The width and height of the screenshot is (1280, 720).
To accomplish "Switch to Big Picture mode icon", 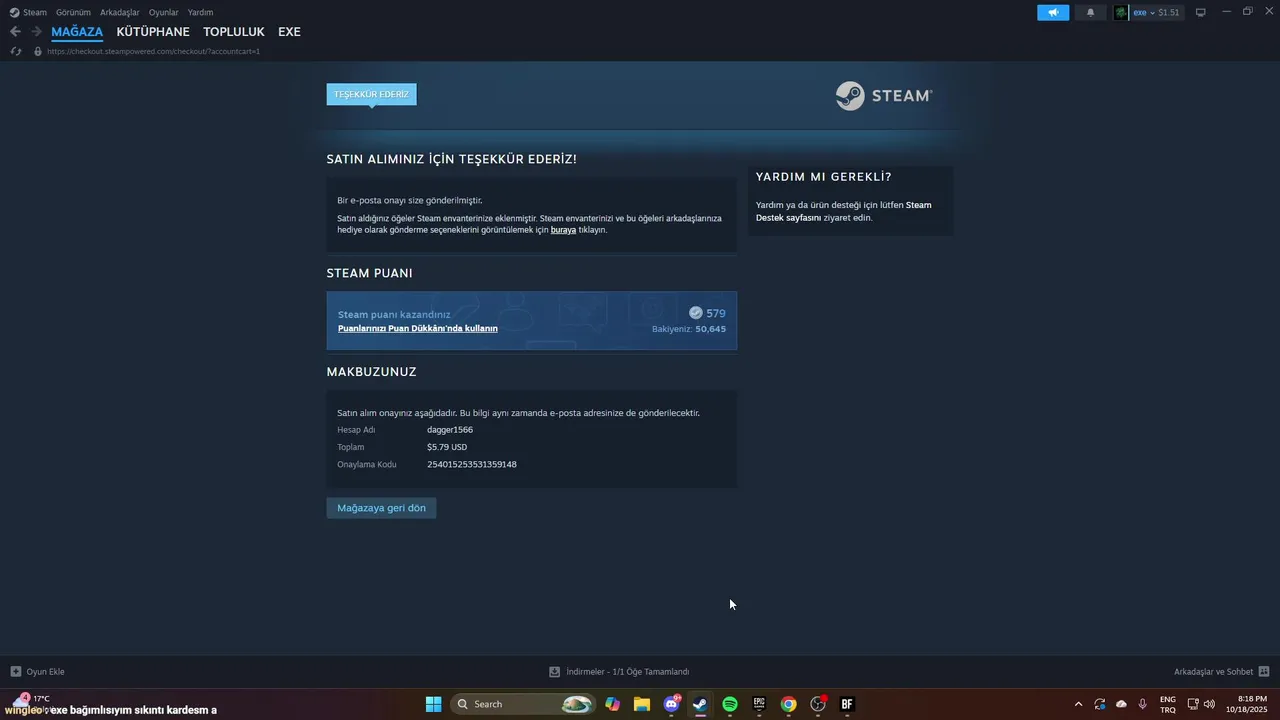I will tap(1201, 12).
